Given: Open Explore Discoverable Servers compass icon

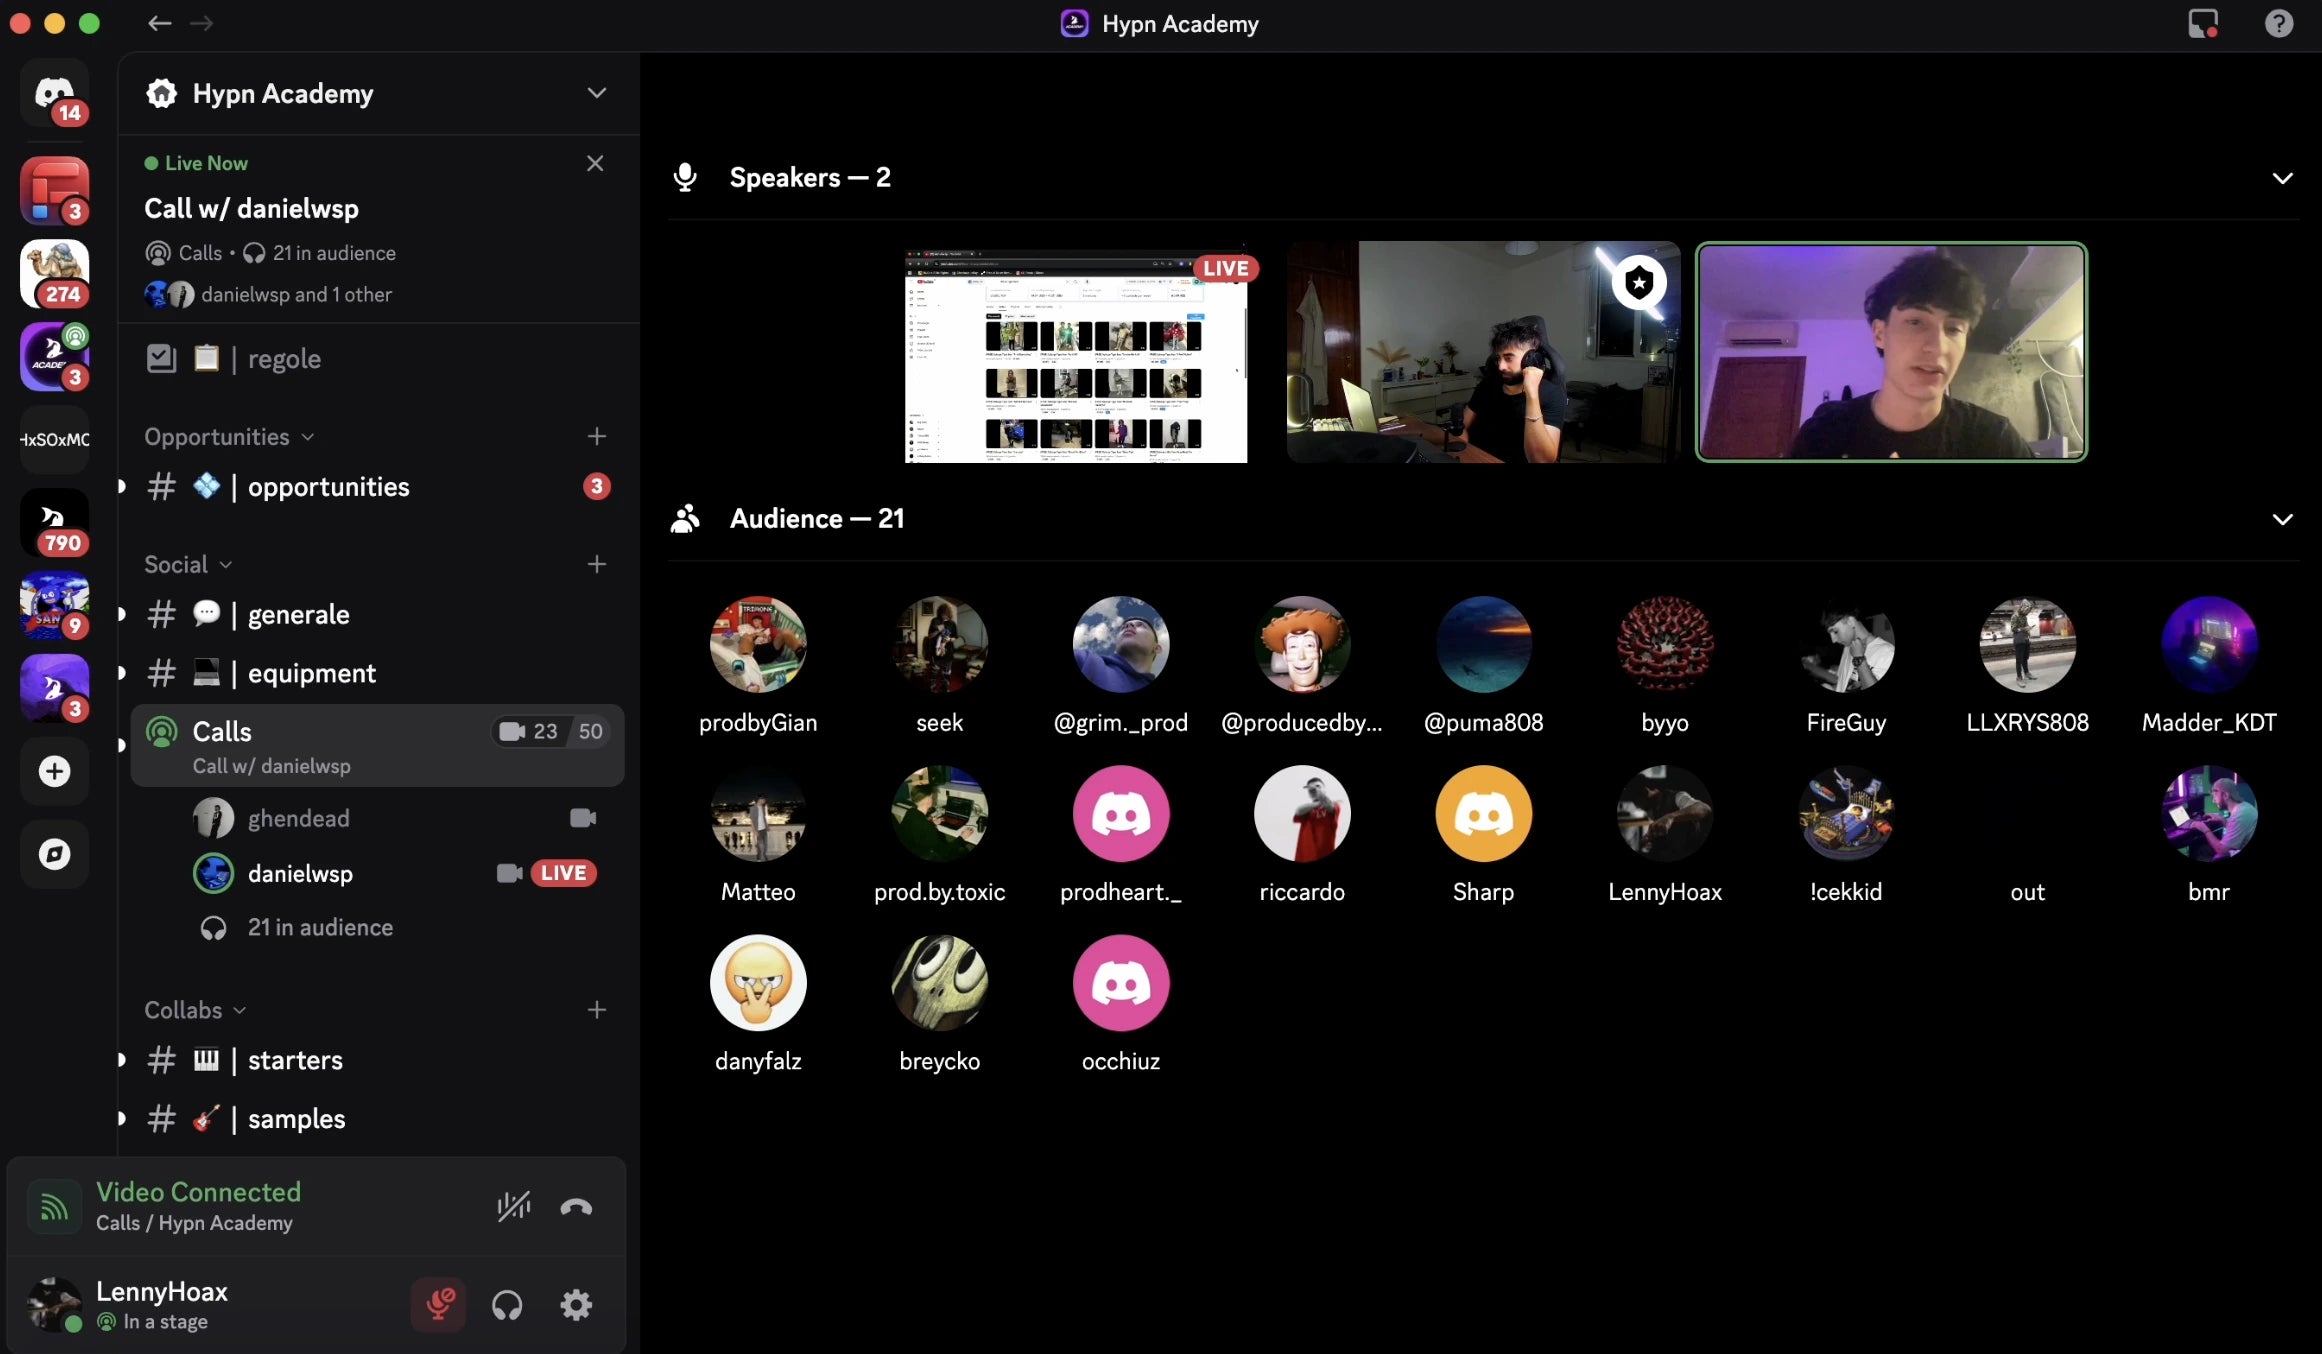Looking at the screenshot, I should [x=54, y=854].
